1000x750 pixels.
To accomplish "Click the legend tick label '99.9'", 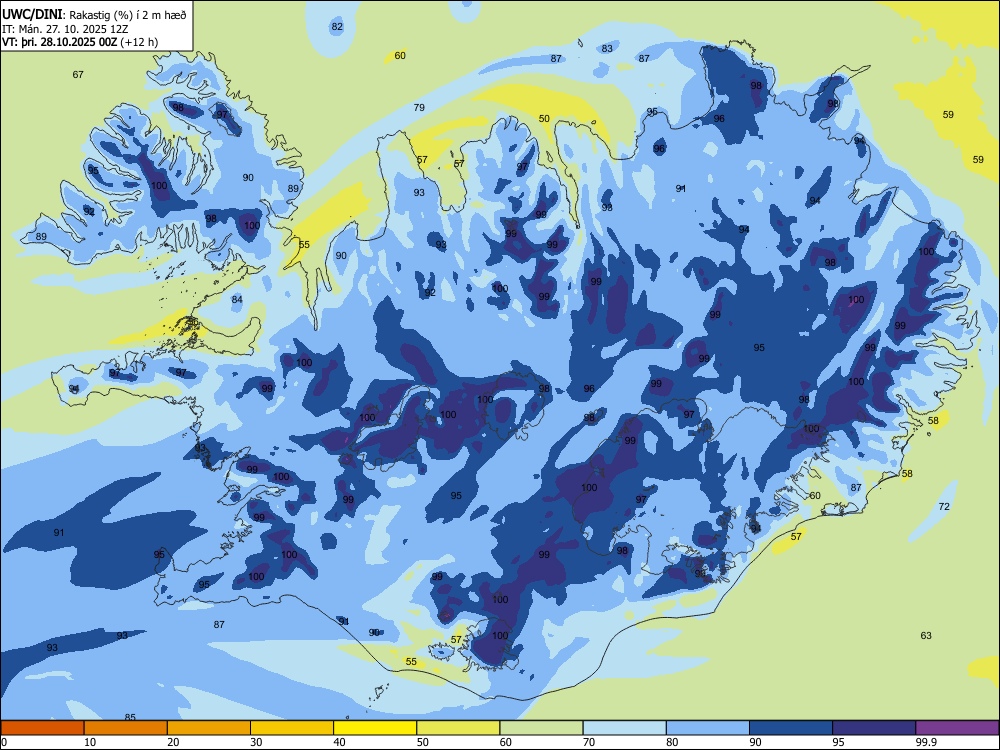I will coord(925,742).
